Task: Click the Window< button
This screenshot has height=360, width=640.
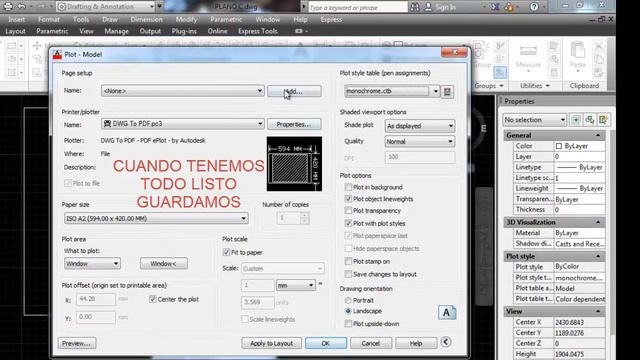Action: [x=164, y=264]
